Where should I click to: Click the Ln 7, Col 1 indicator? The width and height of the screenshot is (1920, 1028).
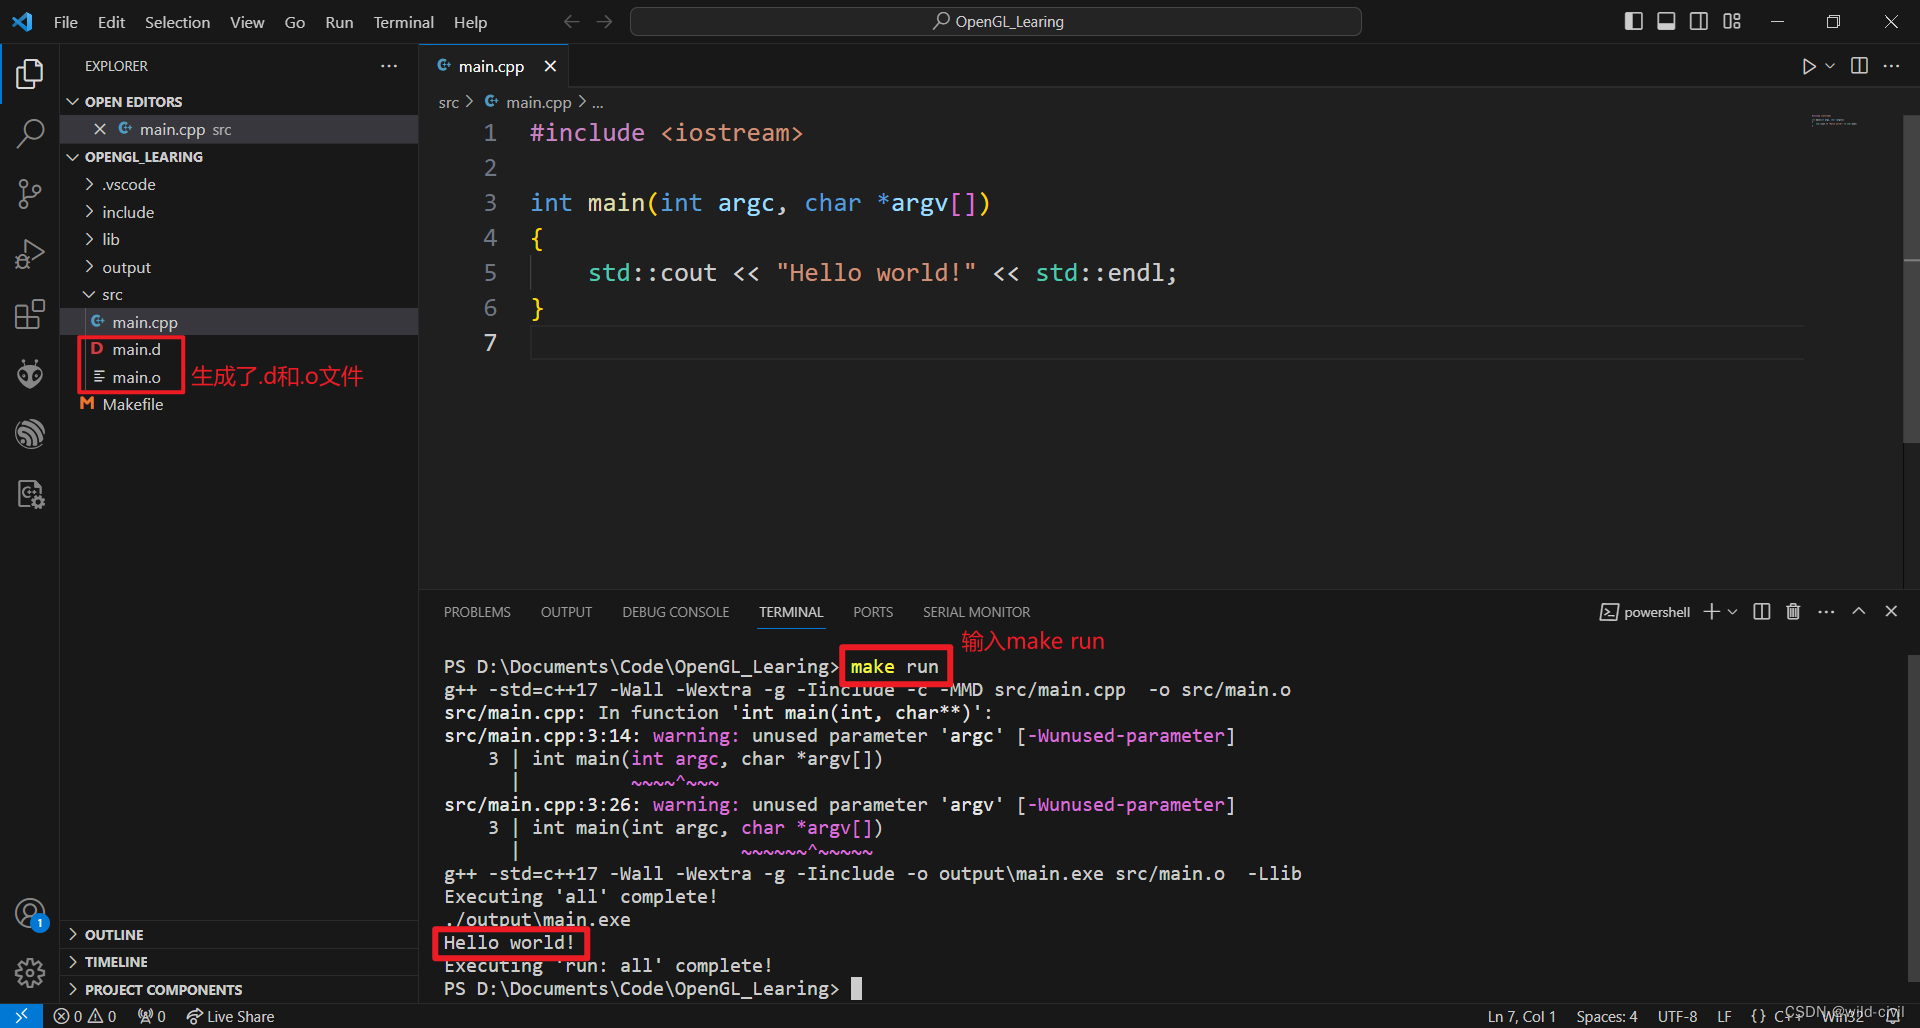1521,1016
